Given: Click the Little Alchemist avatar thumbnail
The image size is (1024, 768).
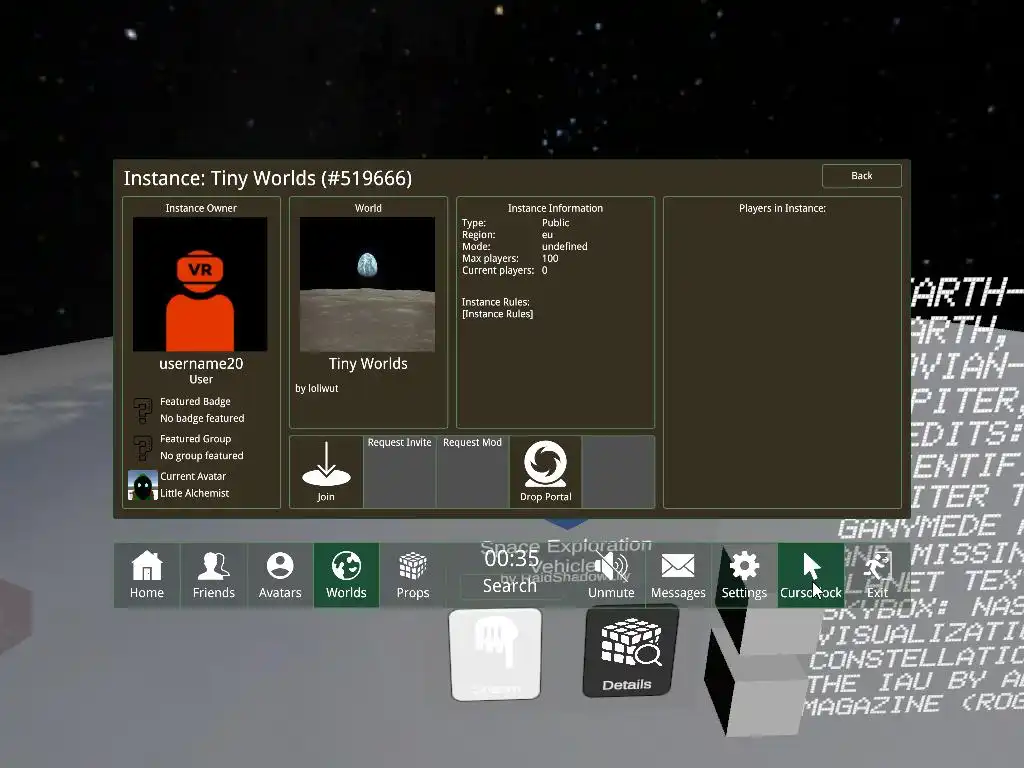Looking at the screenshot, I should click(x=142, y=485).
